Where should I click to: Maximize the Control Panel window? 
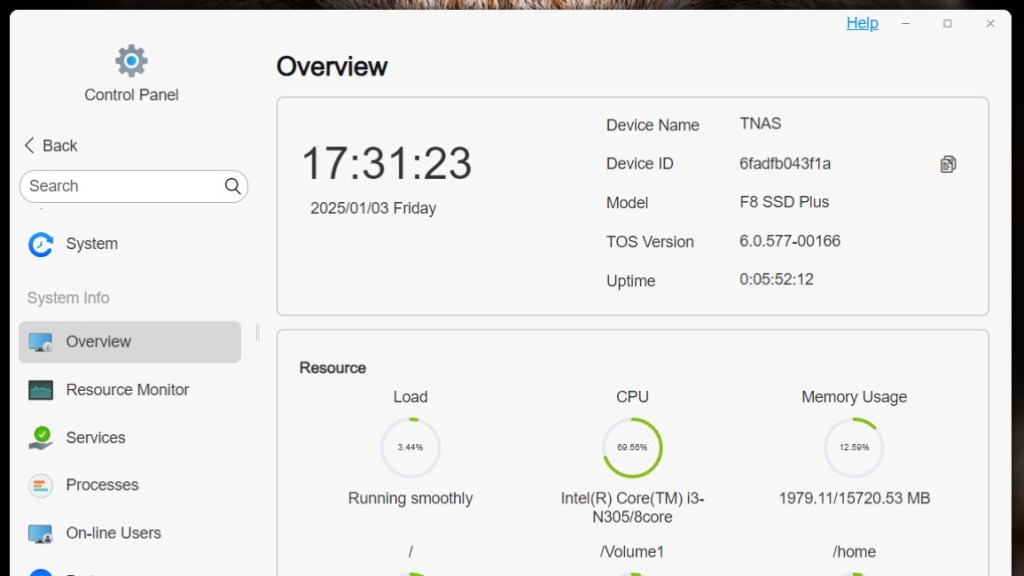pyautogui.click(x=948, y=24)
